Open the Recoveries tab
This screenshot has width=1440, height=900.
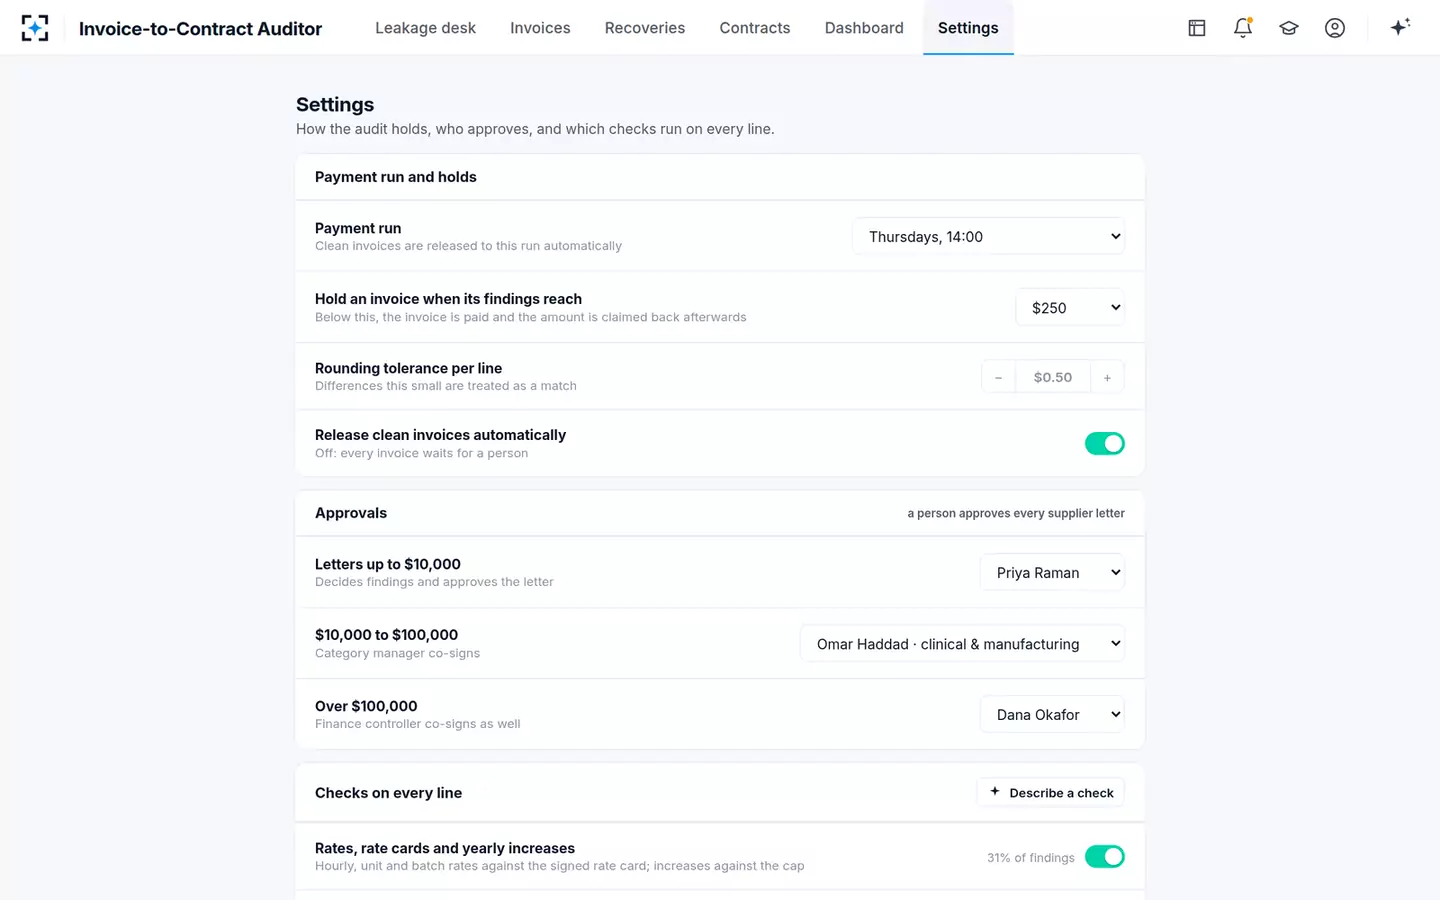point(645,28)
